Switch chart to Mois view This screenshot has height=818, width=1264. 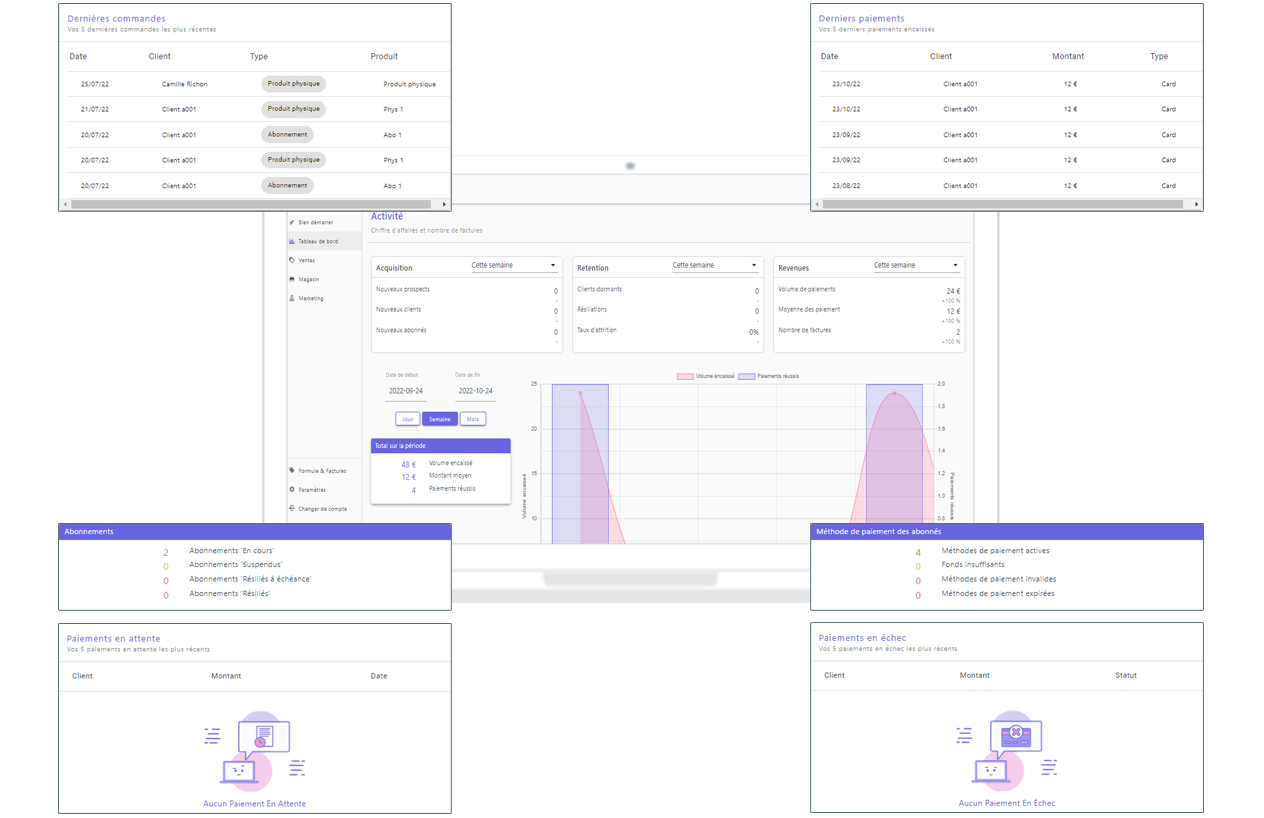pyautogui.click(x=473, y=419)
